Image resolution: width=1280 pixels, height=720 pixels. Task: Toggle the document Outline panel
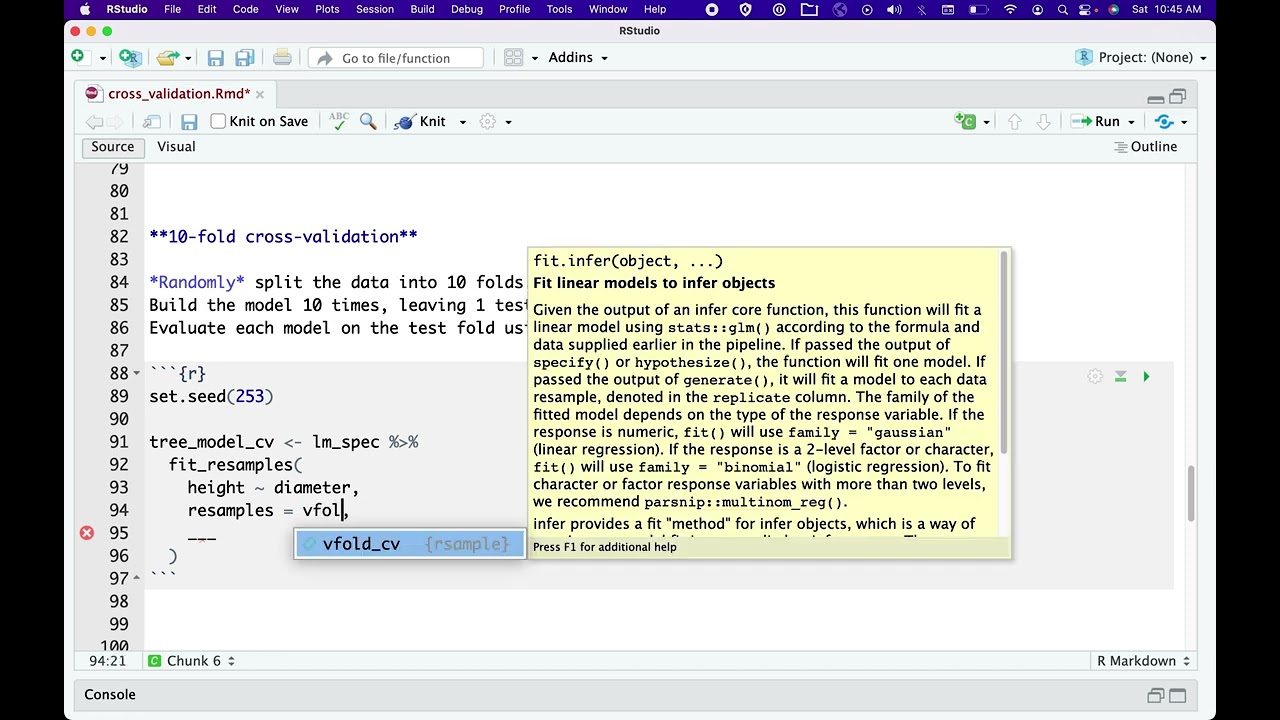(1145, 147)
